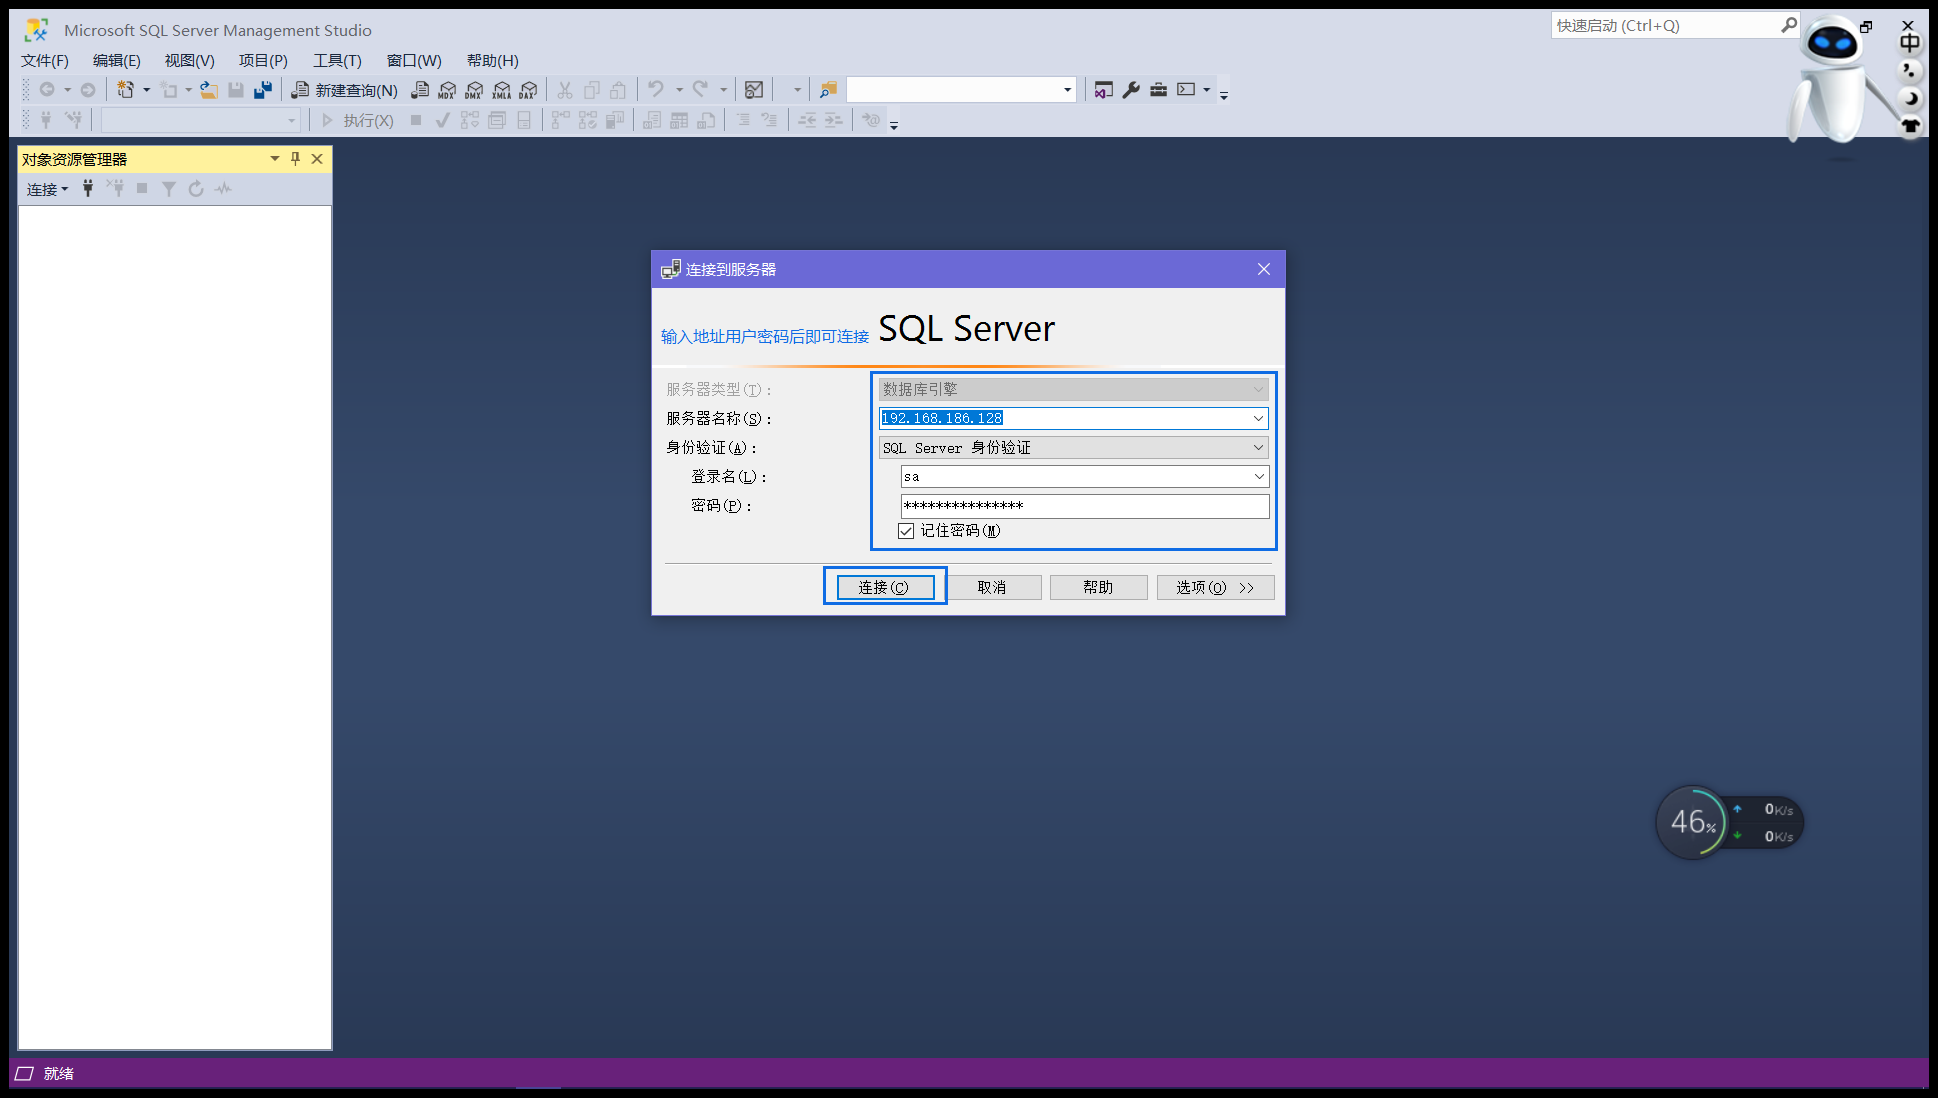
Task: Click the Undo arrow icon
Action: [656, 90]
